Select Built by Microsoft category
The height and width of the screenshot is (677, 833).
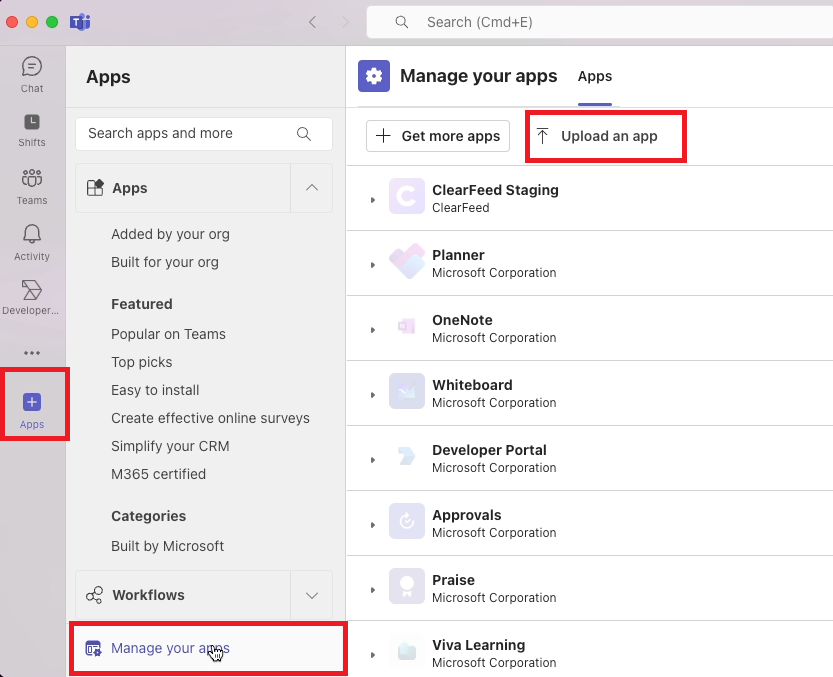(167, 546)
